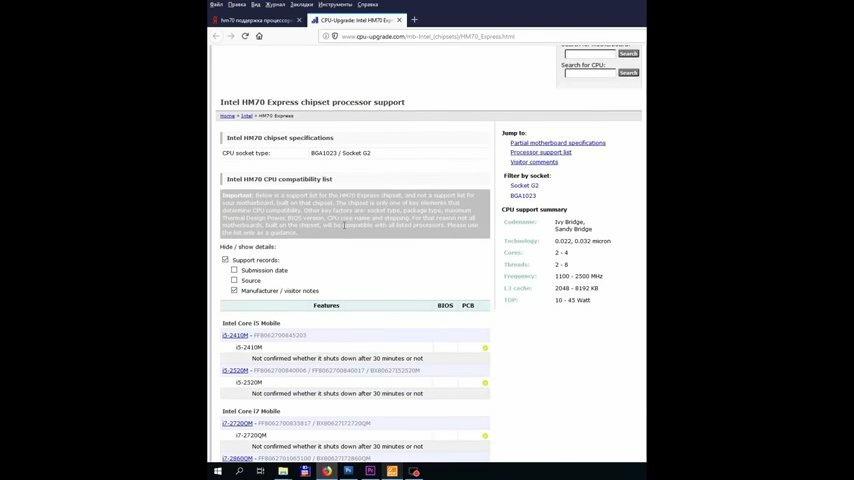The height and width of the screenshot is (480, 854).
Task: Open the Журнал menu
Action: pyautogui.click(x=275, y=4)
